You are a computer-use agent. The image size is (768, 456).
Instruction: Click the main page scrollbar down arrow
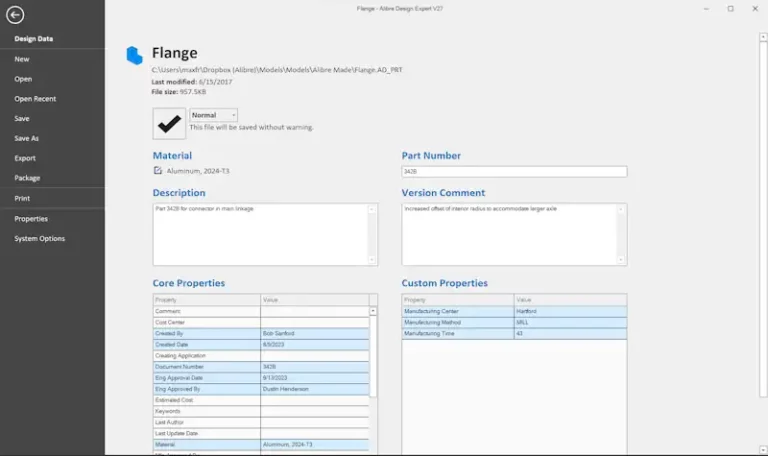[763, 450]
